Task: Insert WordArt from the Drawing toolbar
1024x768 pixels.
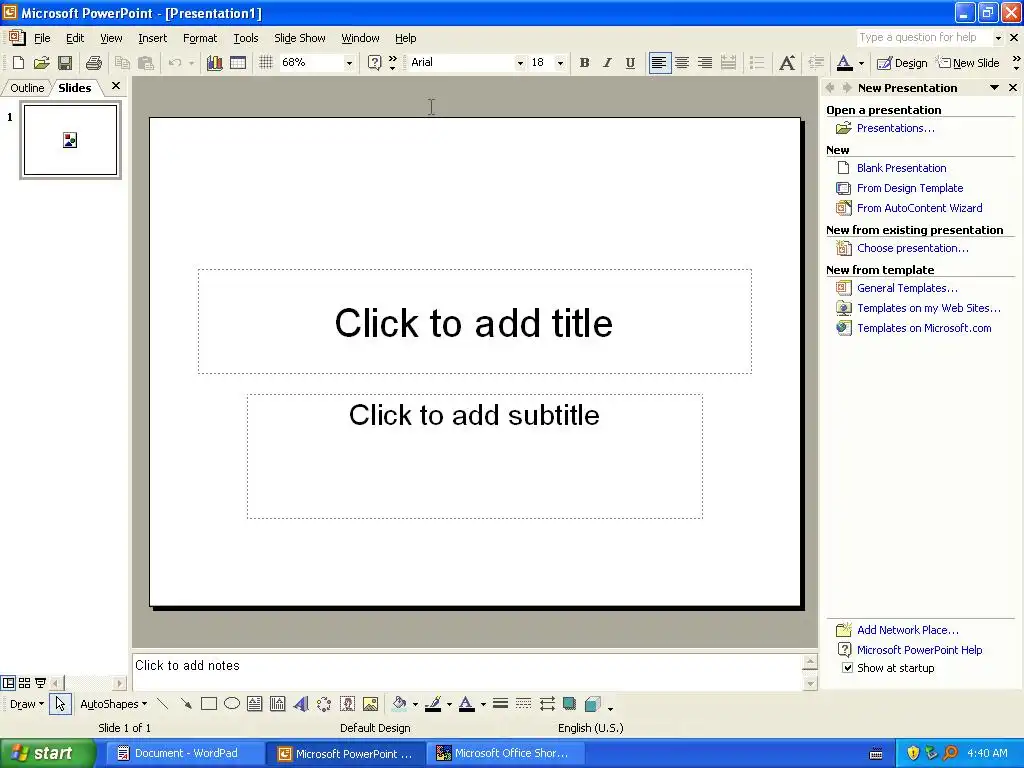Action: (300, 704)
